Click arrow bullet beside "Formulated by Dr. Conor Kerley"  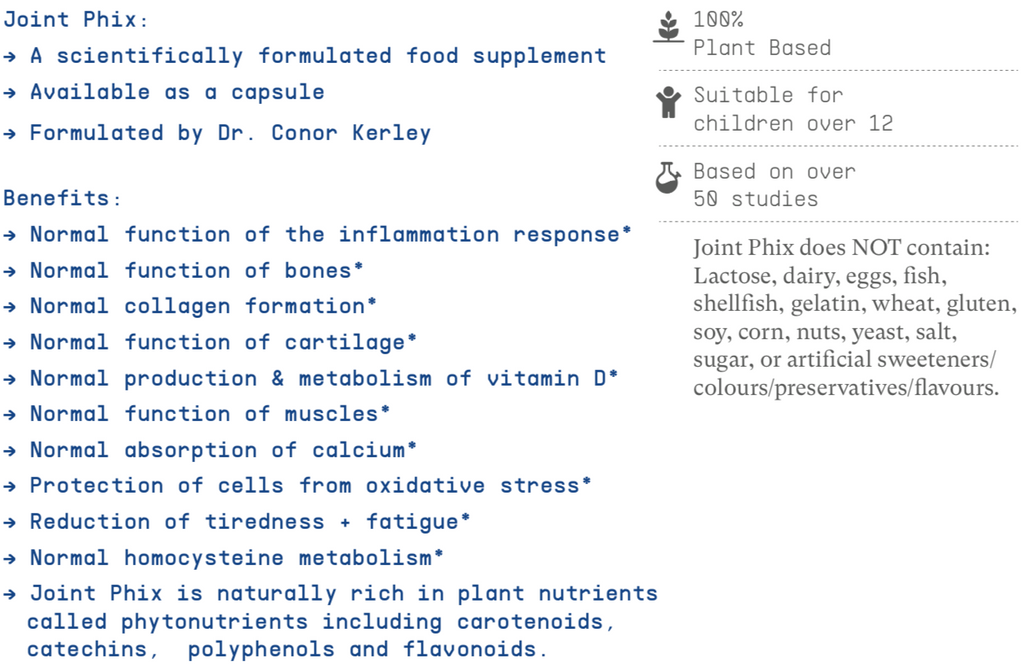[x=9, y=133]
